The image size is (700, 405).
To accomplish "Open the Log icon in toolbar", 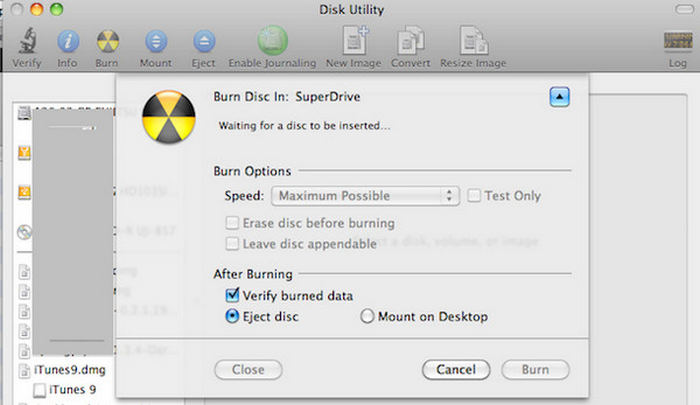I will click(678, 41).
